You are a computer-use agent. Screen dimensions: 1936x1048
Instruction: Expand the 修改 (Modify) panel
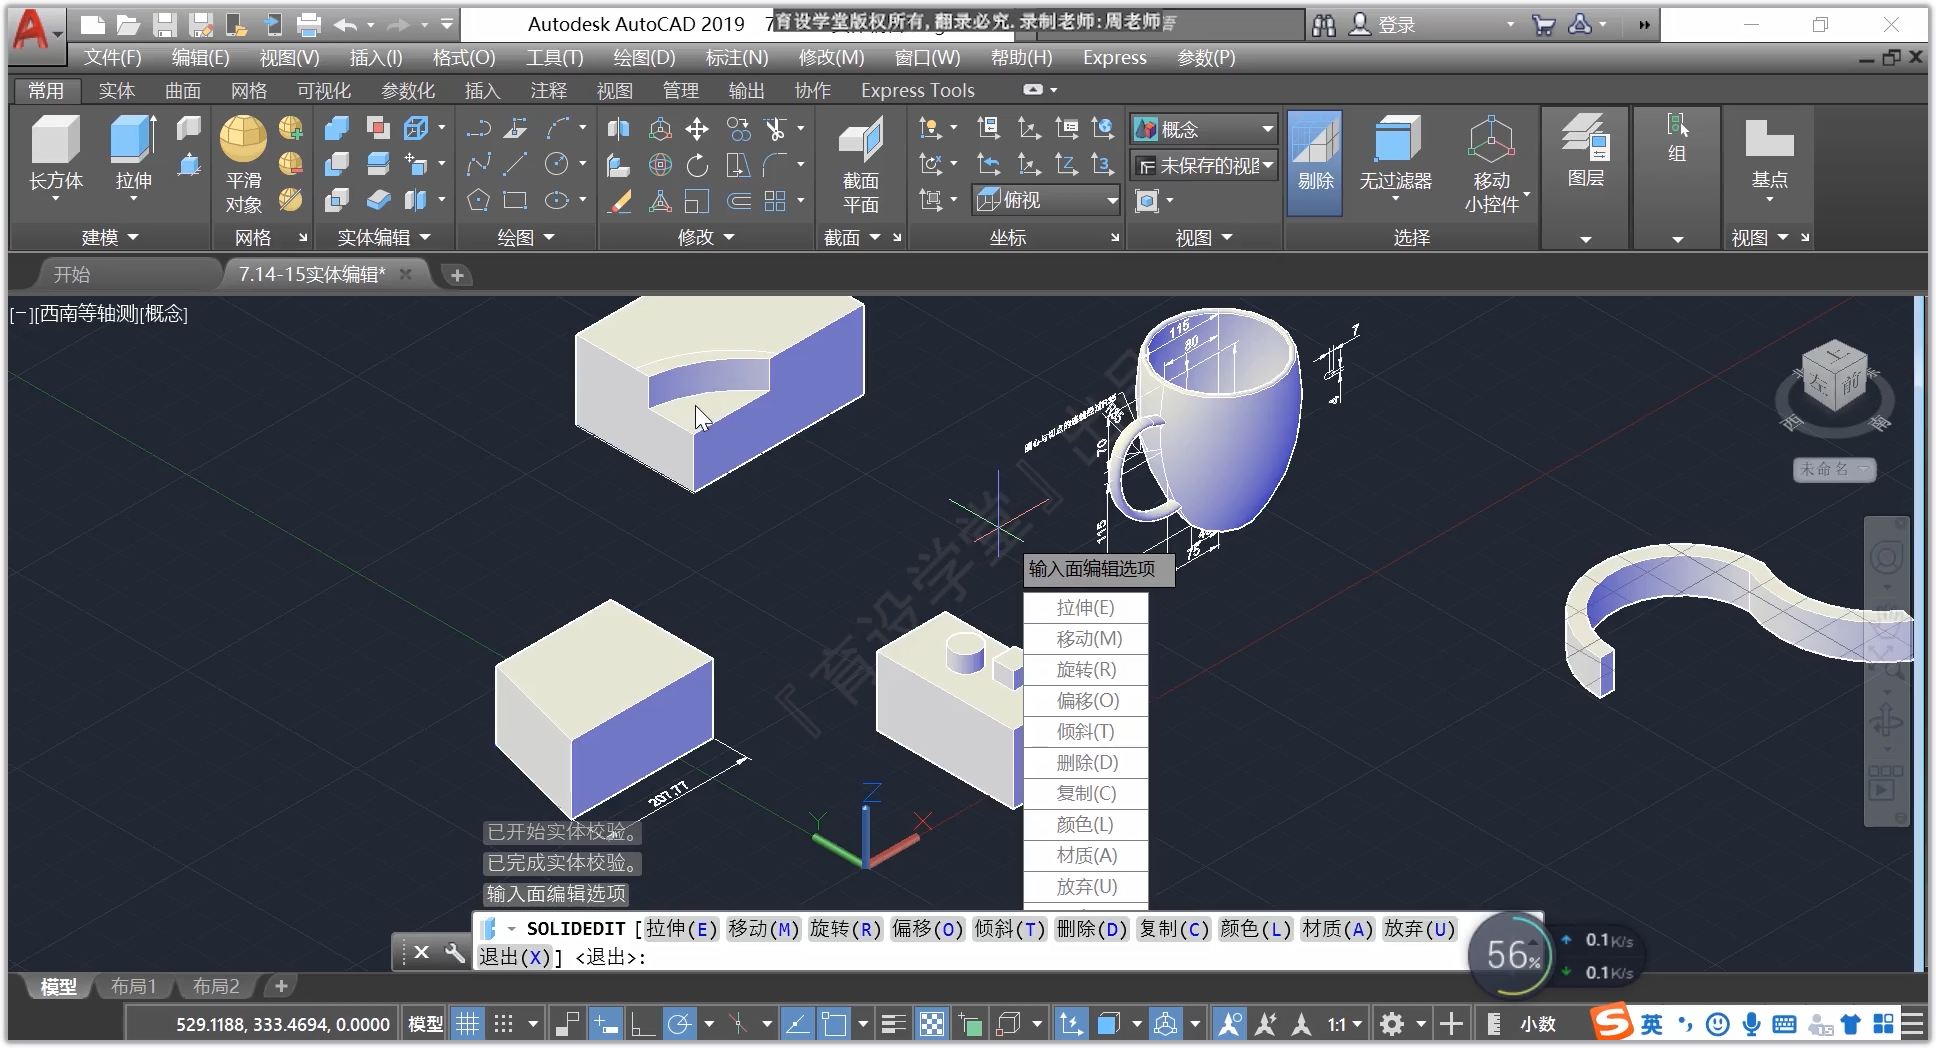(706, 237)
